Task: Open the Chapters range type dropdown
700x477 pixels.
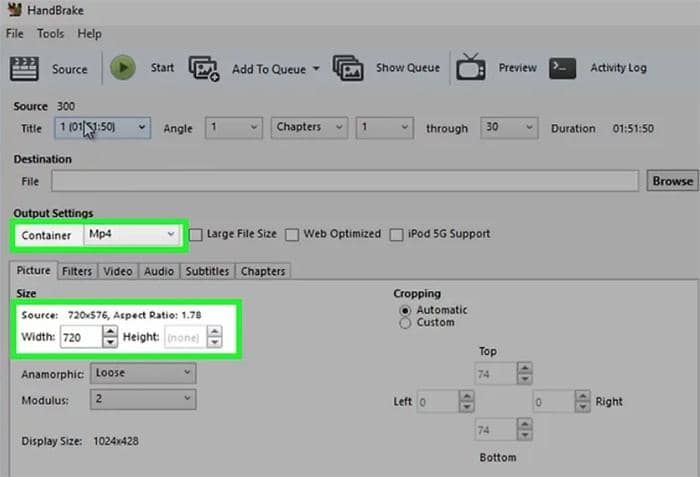Action: coord(309,128)
